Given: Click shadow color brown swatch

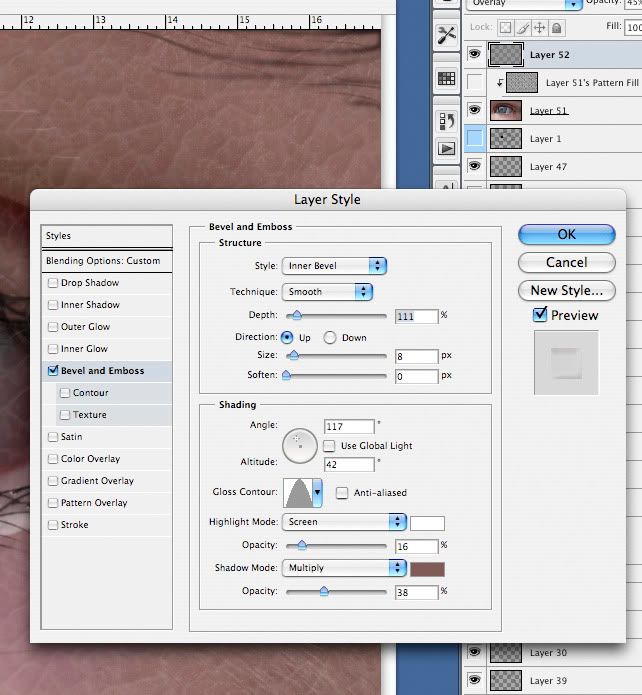Looking at the screenshot, I should point(427,569).
